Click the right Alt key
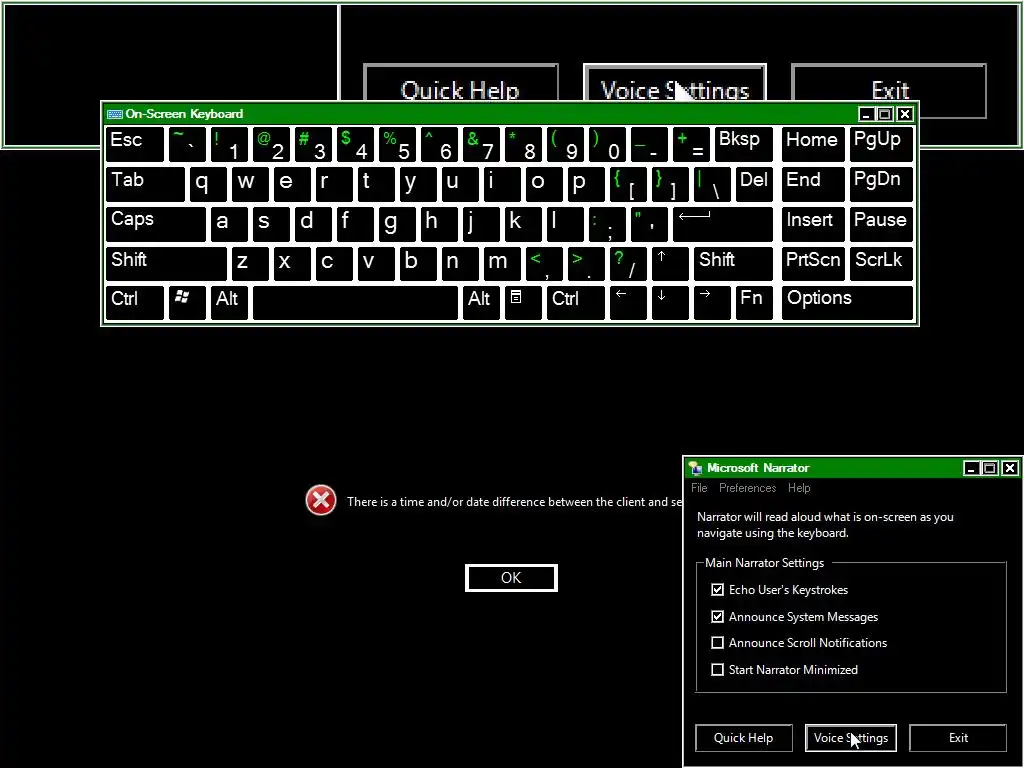The height and width of the screenshot is (768, 1024). pos(481,303)
